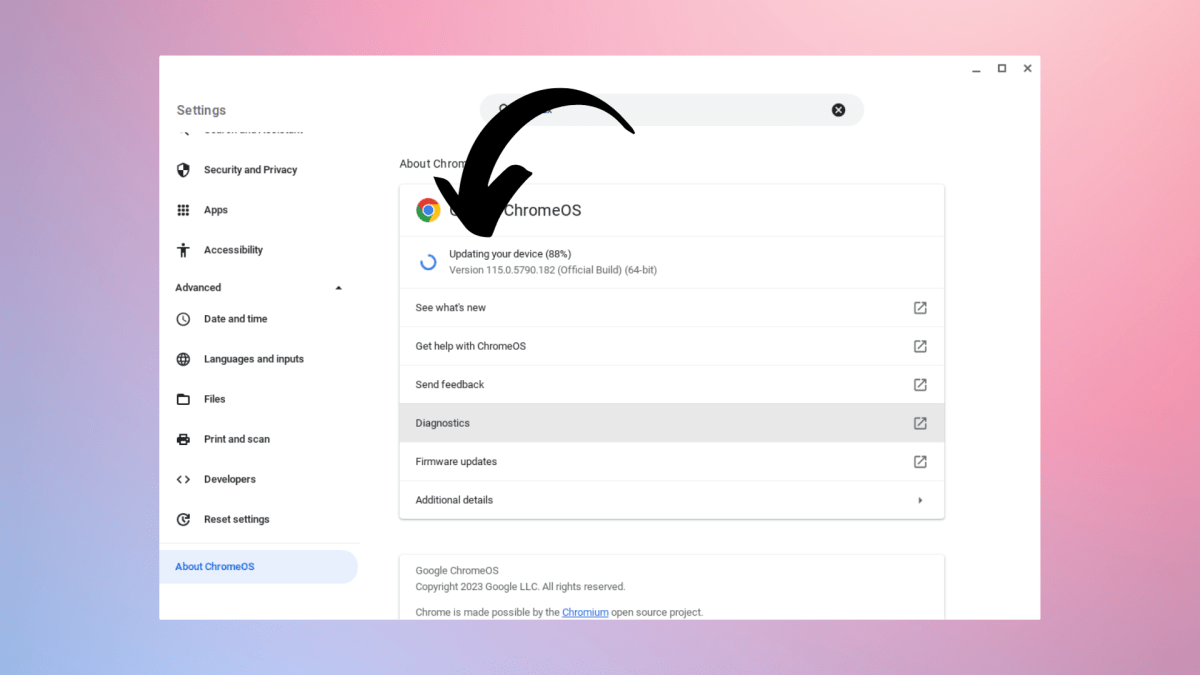The width and height of the screenshot is (1200, 675).
Task: Select About ChromeOS in the sidebar
Action: click(x=258, y=566)
